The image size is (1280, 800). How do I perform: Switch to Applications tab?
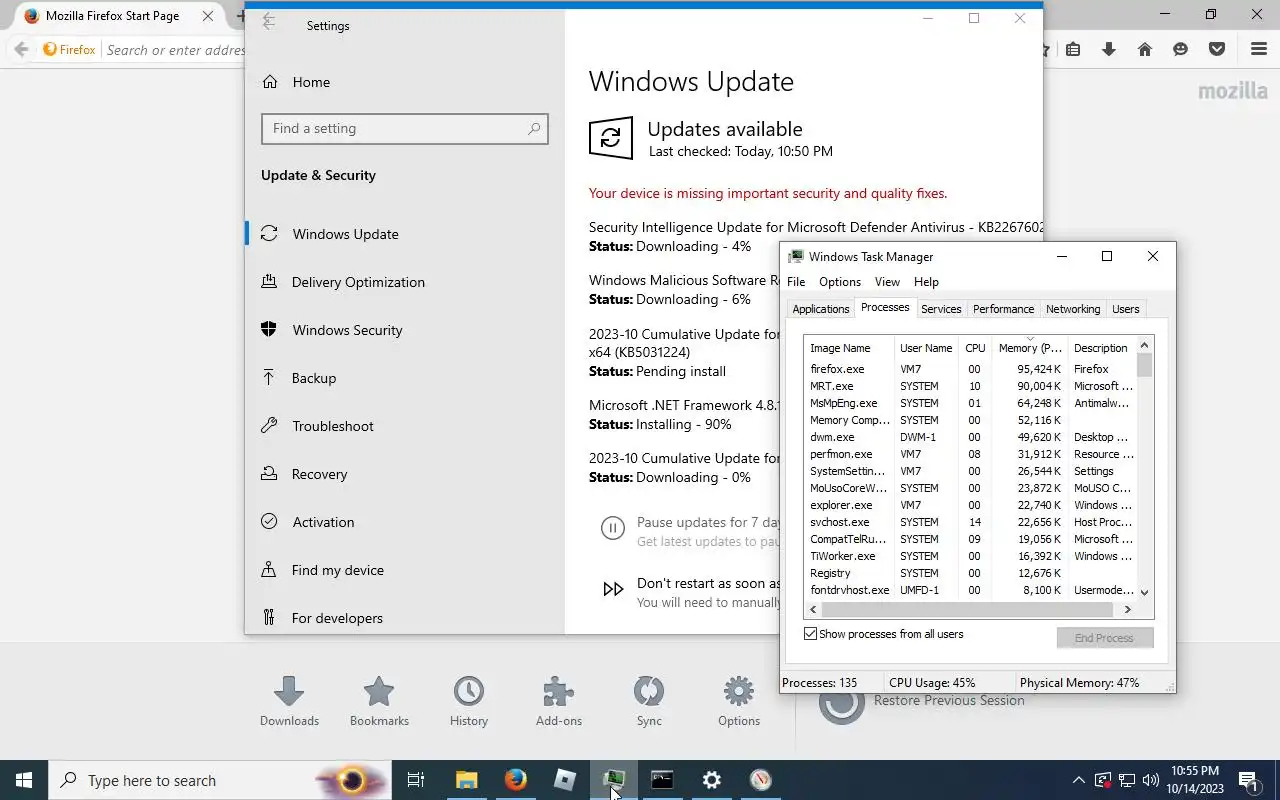pos(821,309)
